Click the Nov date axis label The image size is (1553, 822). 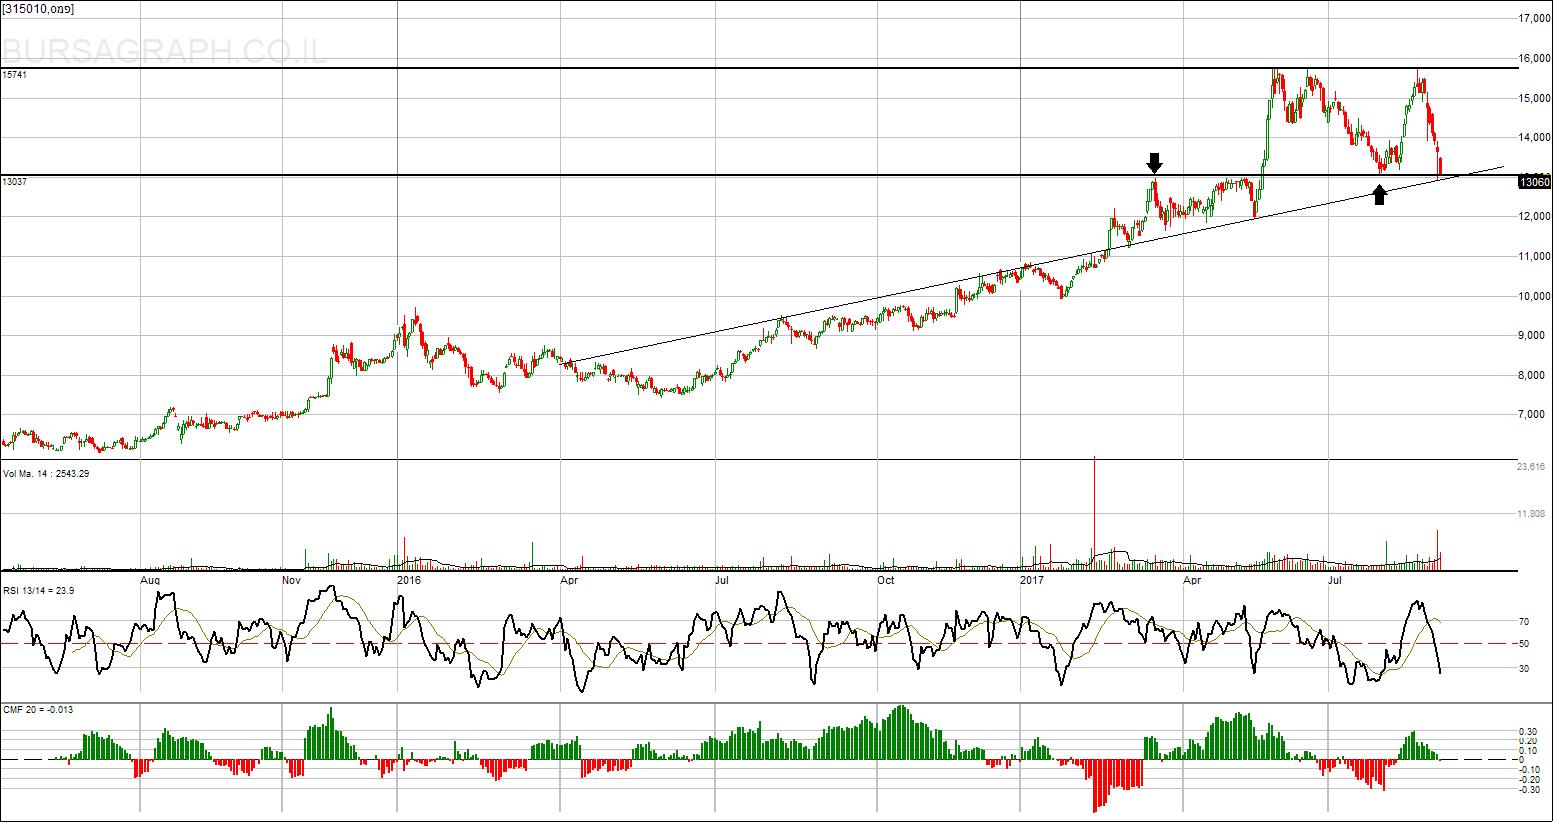tap(292, 580)
